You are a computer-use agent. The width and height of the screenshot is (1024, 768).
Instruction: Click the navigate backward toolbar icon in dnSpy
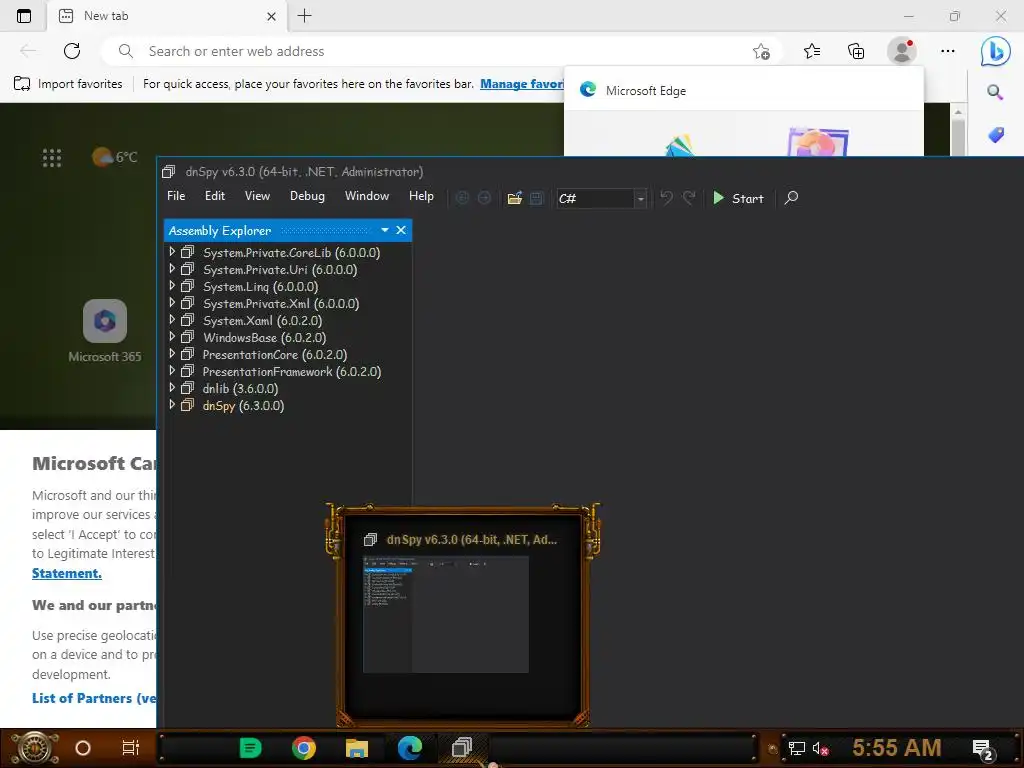462,198
